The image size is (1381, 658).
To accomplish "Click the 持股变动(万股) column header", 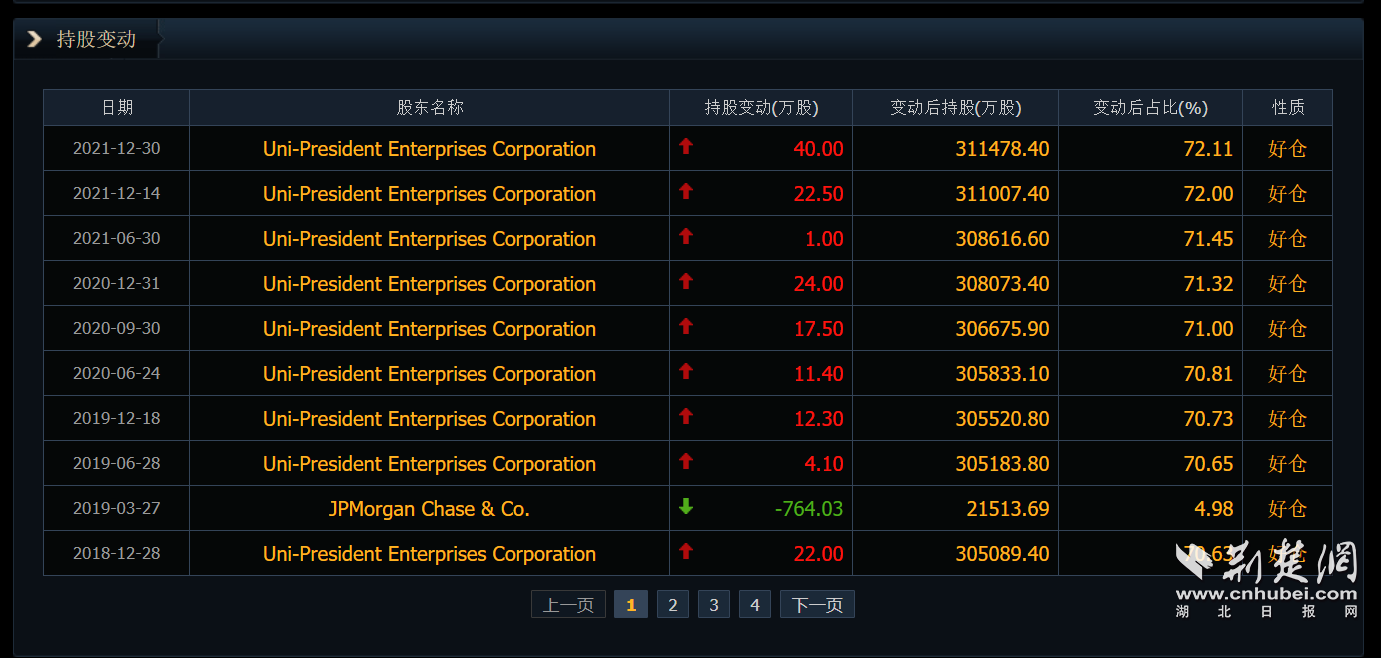I will tap(761, 108).
